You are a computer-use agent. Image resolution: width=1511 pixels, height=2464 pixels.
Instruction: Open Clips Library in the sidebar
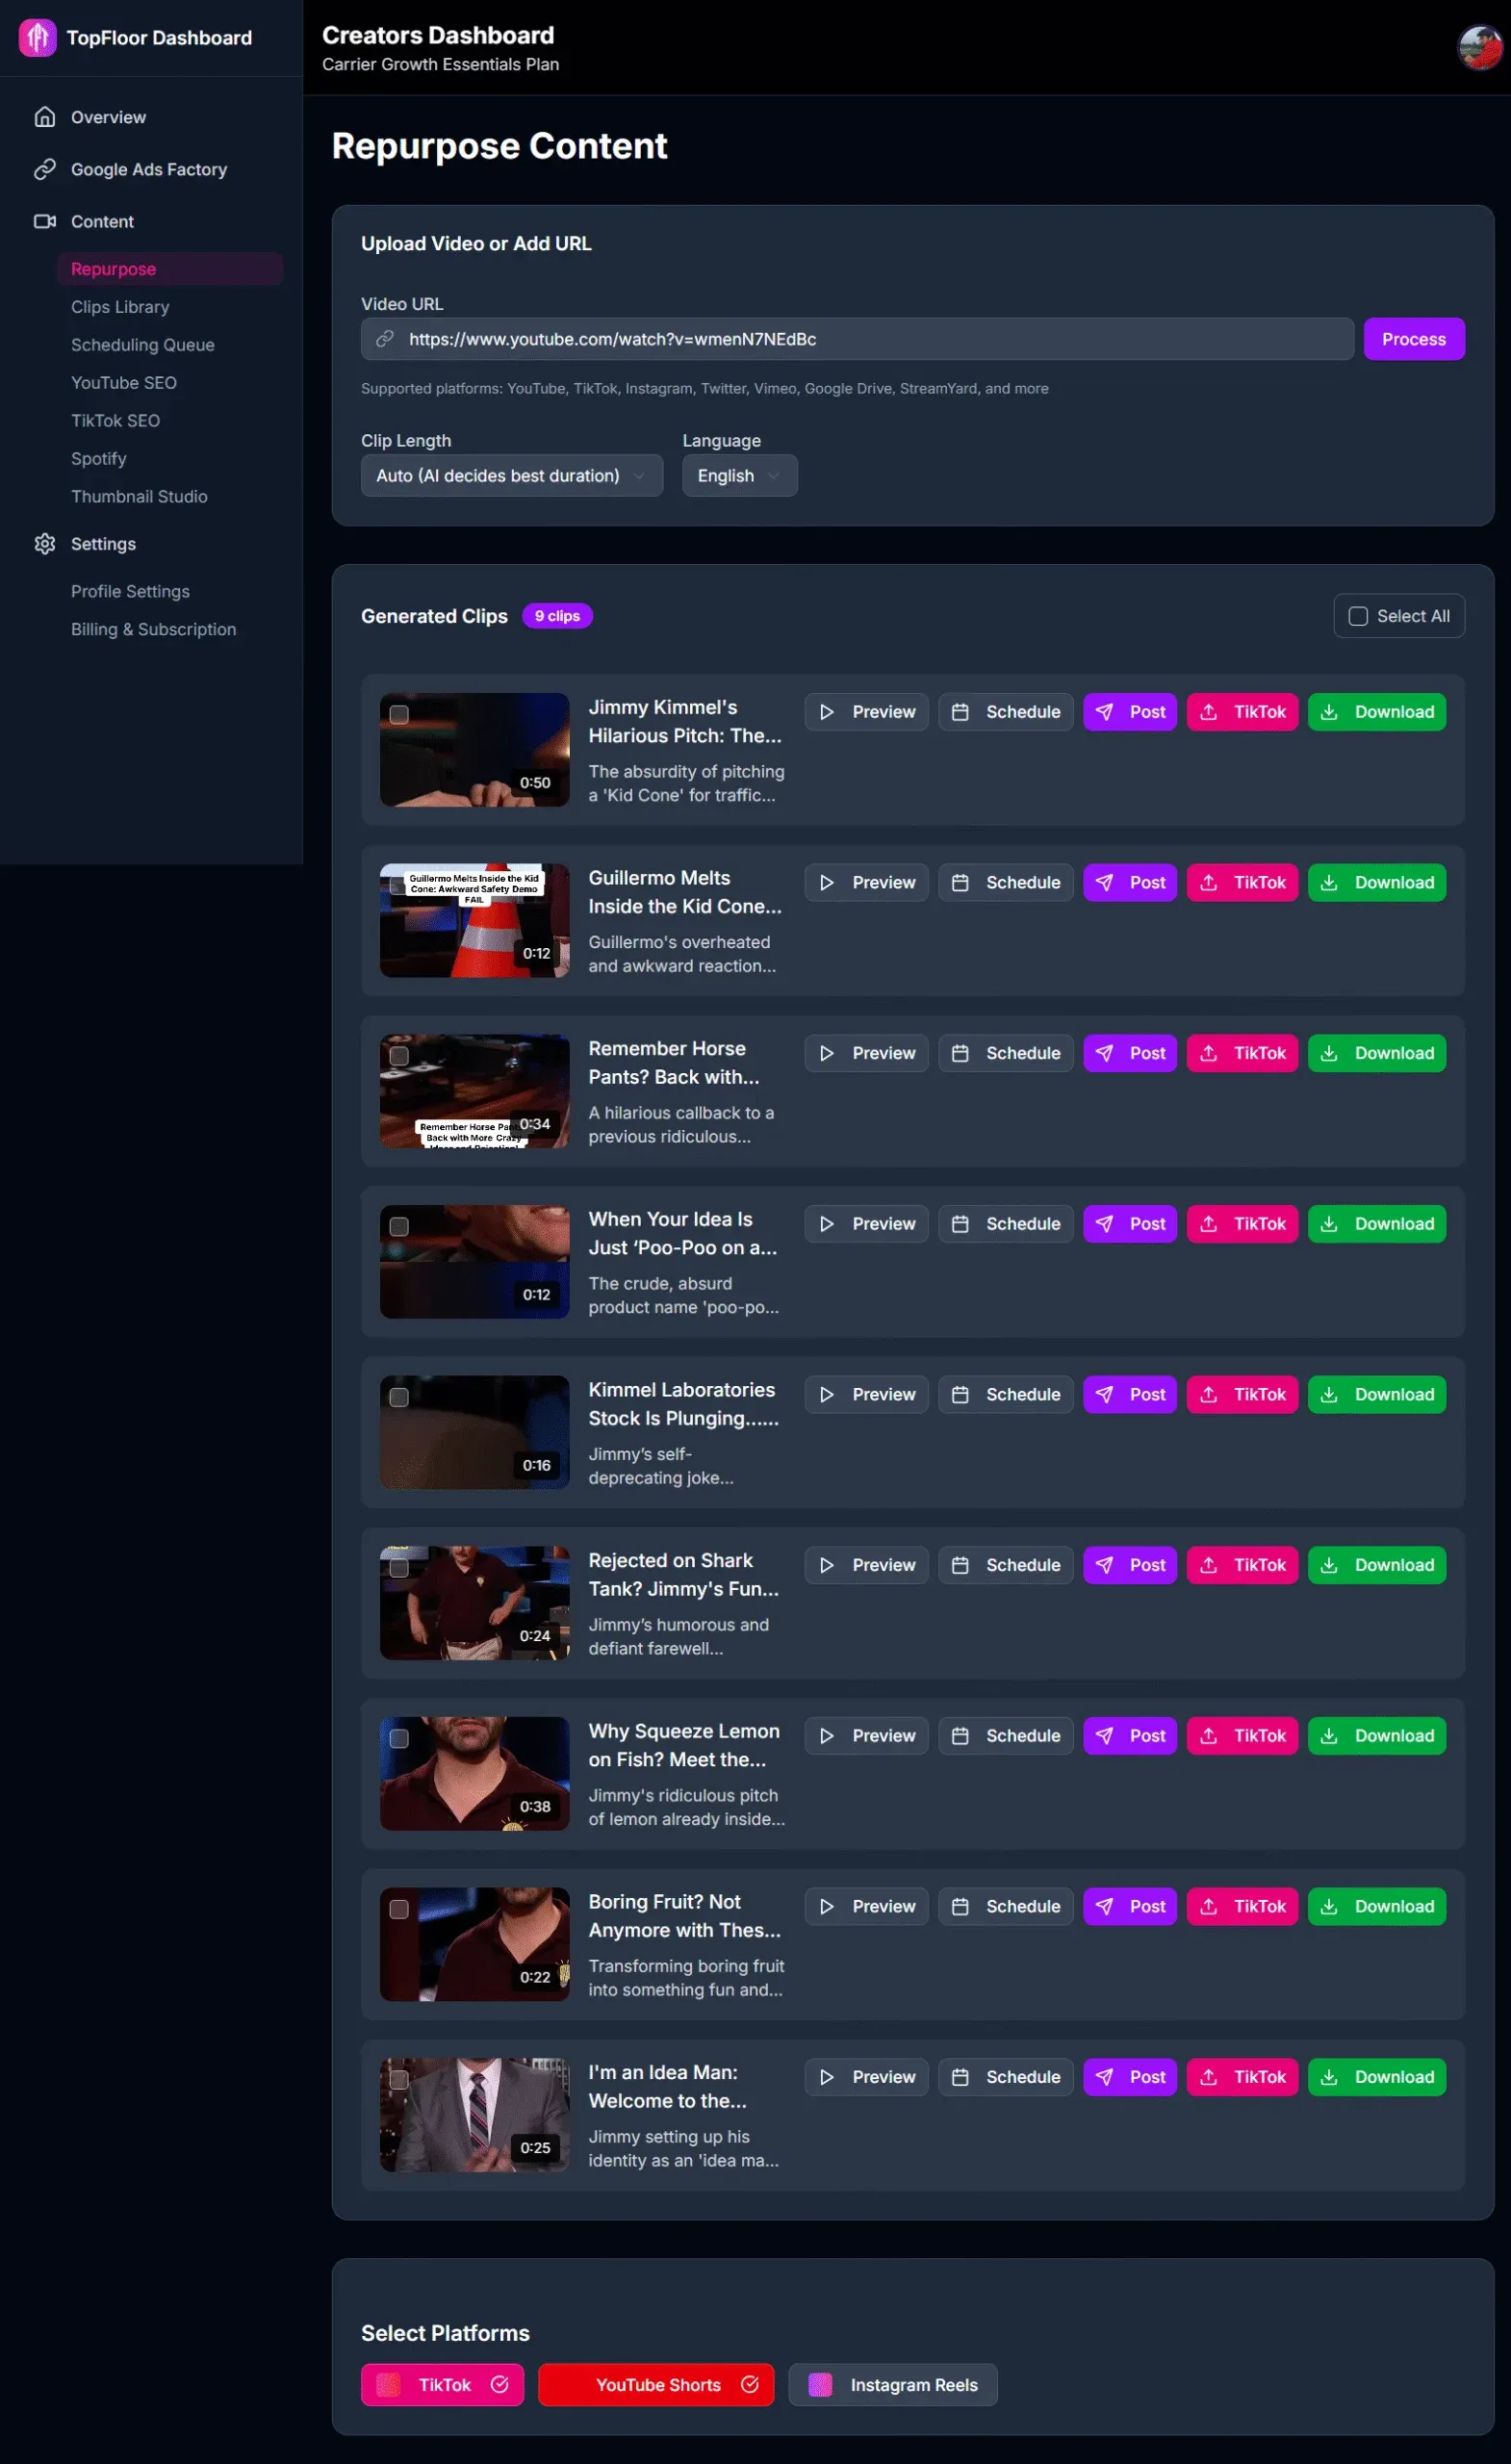tap(120, 307)
